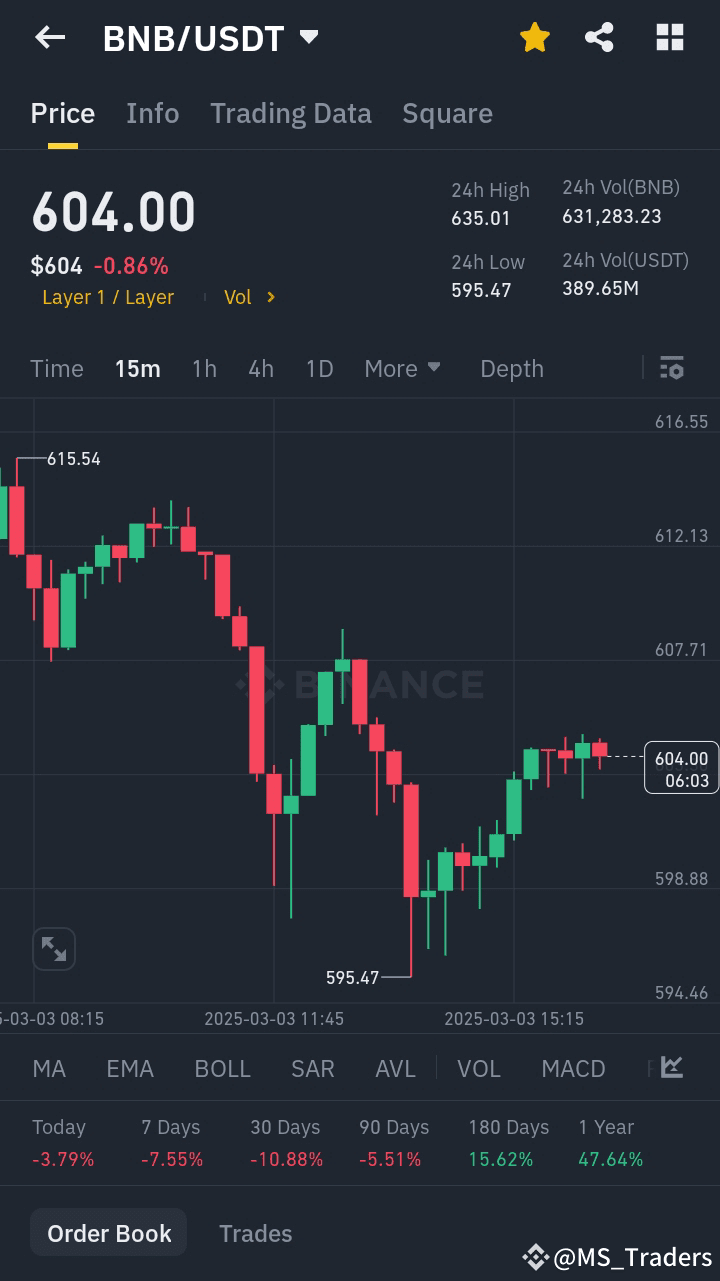
Task: Enable the BOLL indicator overlay
Action: pyautogui.click(x=222, y=1068)
